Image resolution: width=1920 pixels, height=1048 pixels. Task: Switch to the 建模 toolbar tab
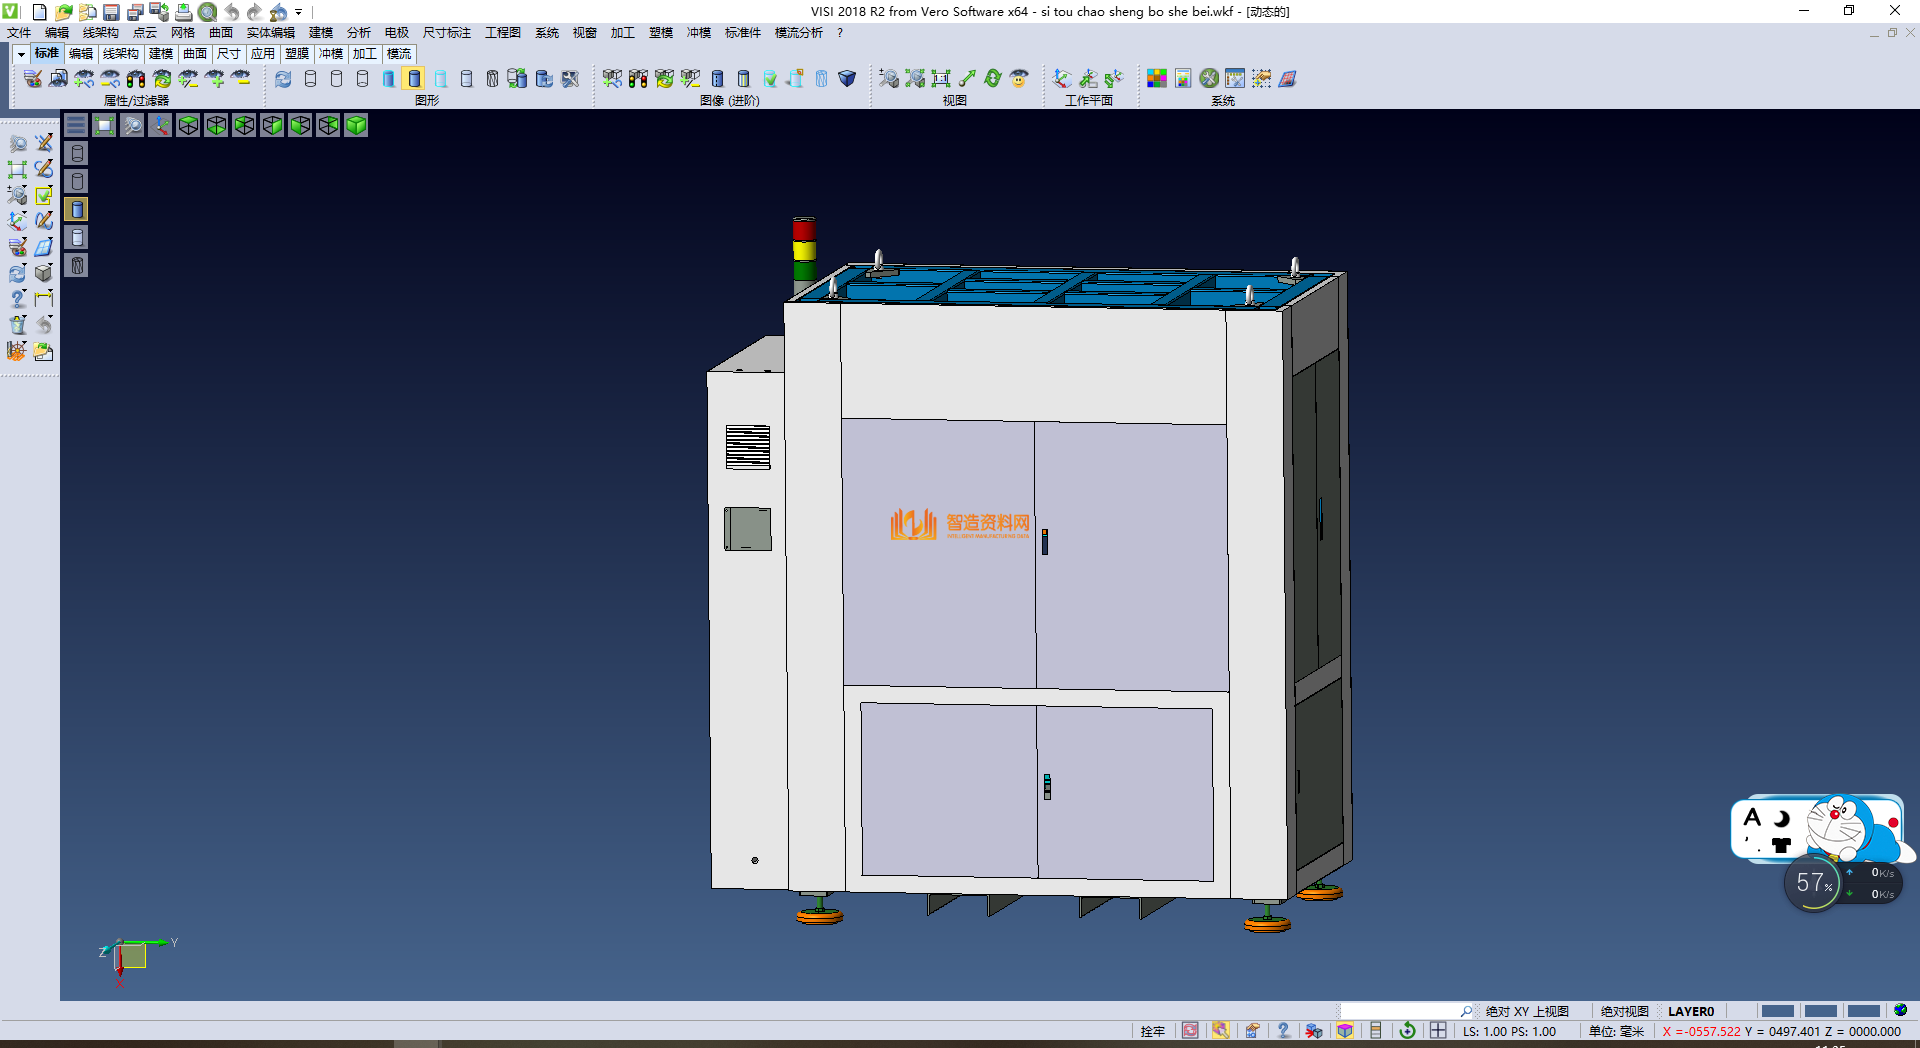click(x=161, y=54)
